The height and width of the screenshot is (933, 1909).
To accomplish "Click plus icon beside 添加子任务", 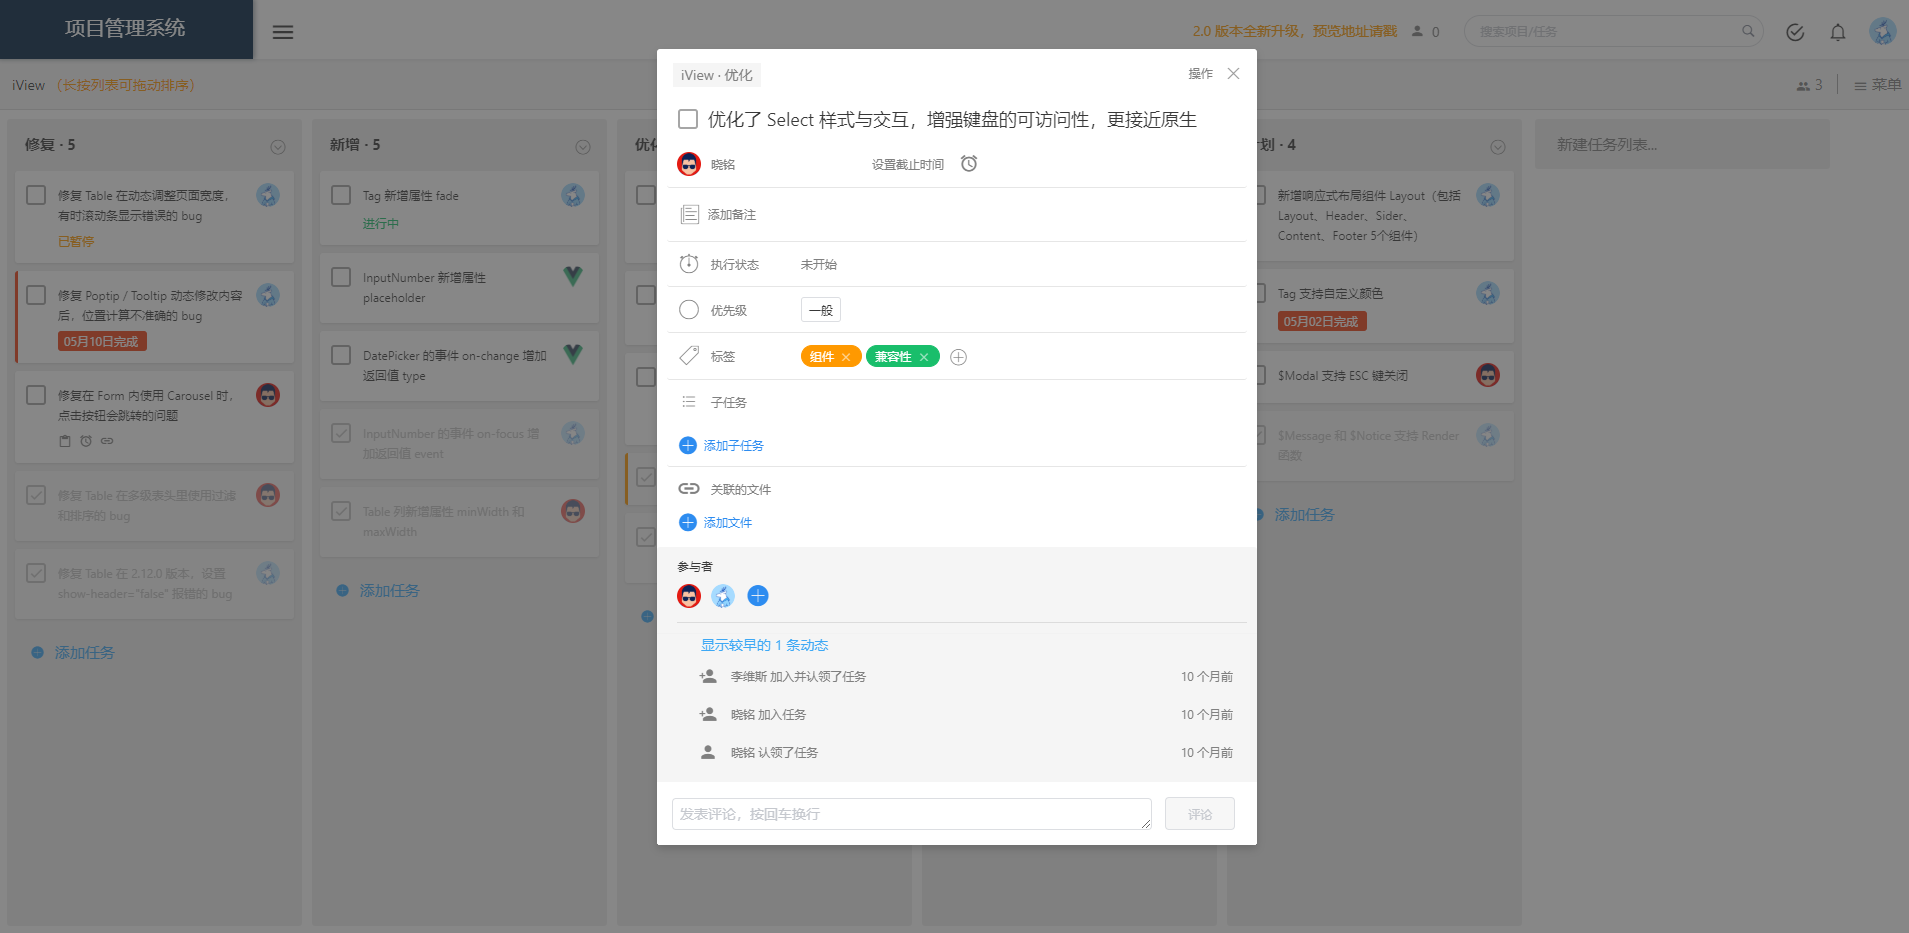I will [688, 446].
